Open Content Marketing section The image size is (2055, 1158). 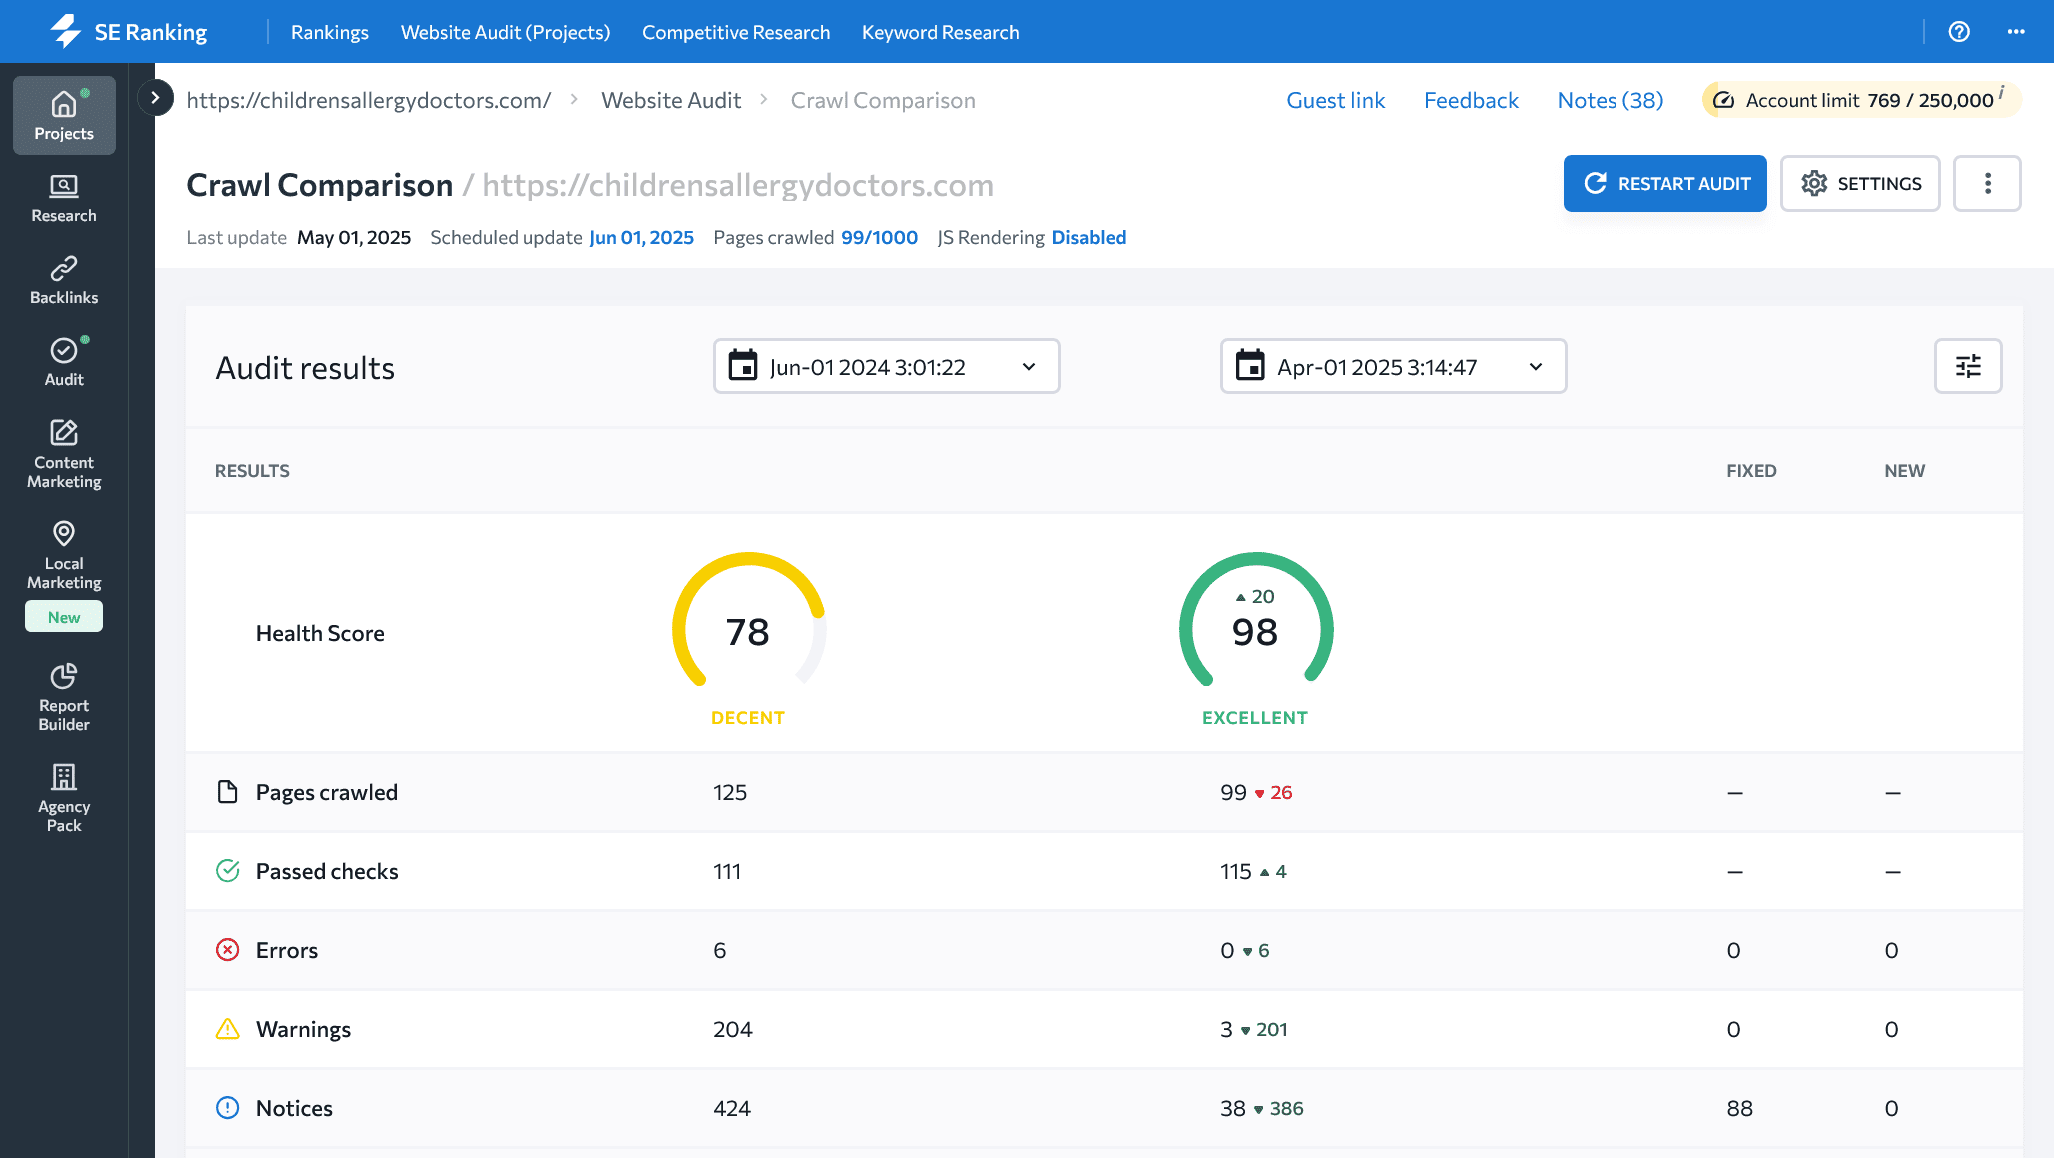pos(64,454)
